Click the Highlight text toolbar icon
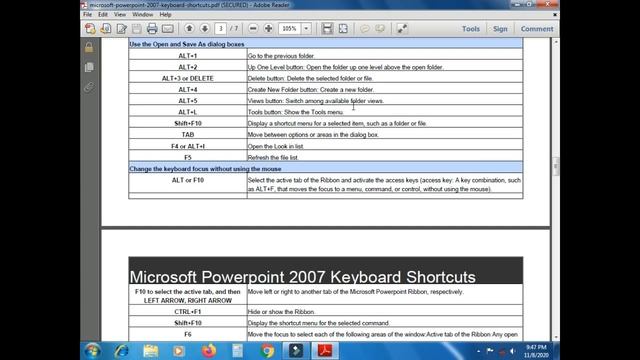Image resolution: width=640 pixels, height=360 pixels. 380,29
